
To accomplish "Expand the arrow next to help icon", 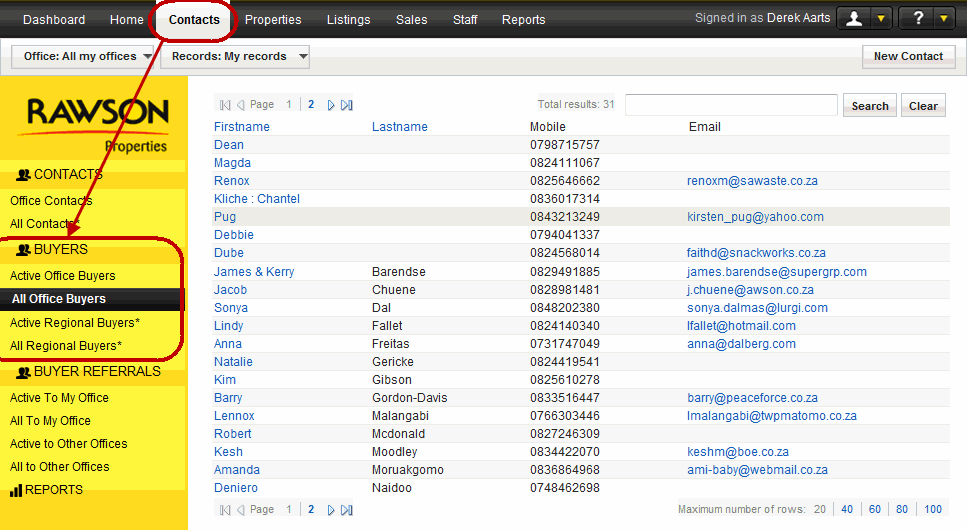I will tap(944, 19).
